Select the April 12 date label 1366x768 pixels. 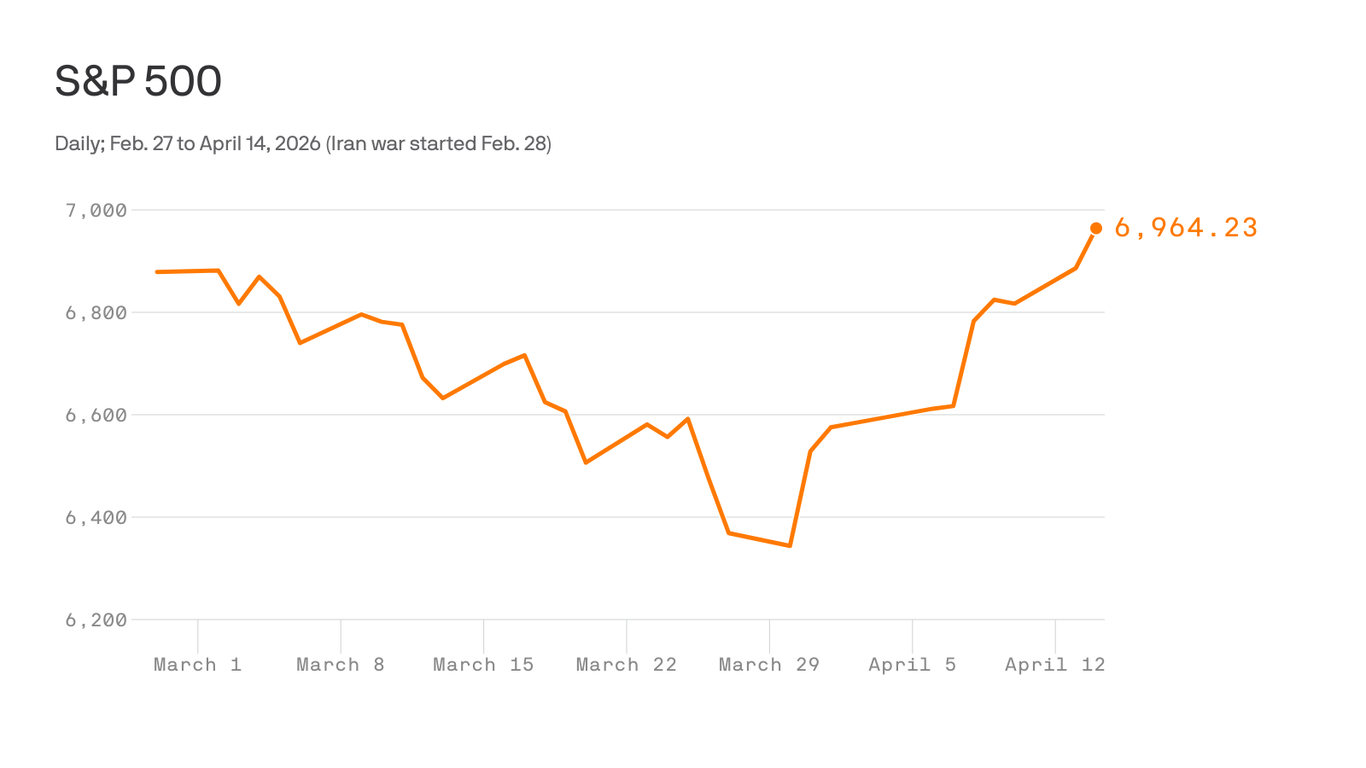1055,665
